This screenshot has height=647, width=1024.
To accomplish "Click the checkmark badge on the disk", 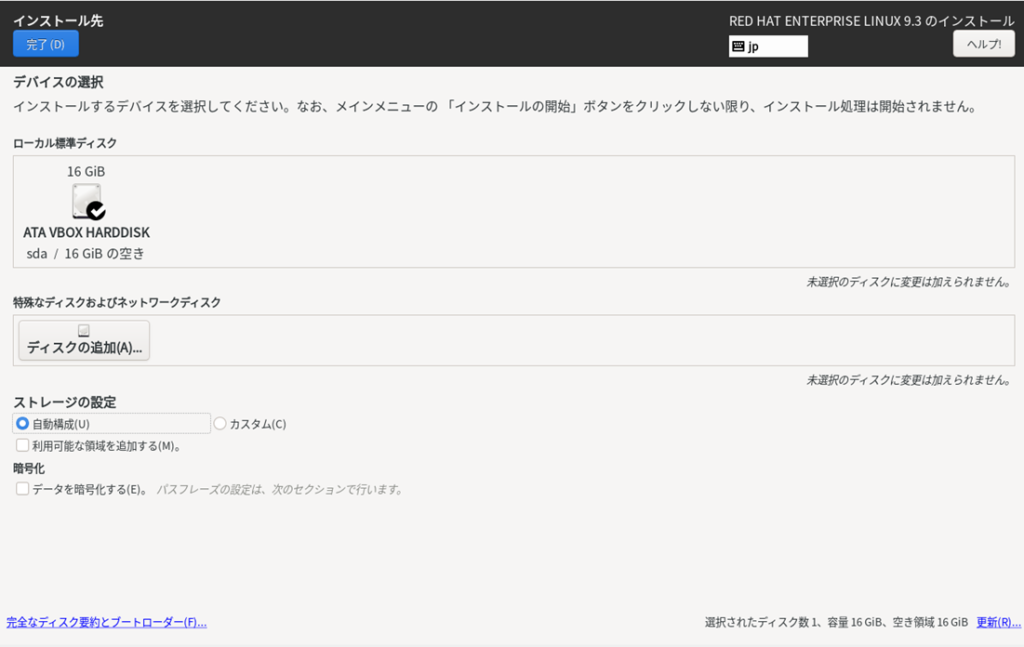I will 96,211.
